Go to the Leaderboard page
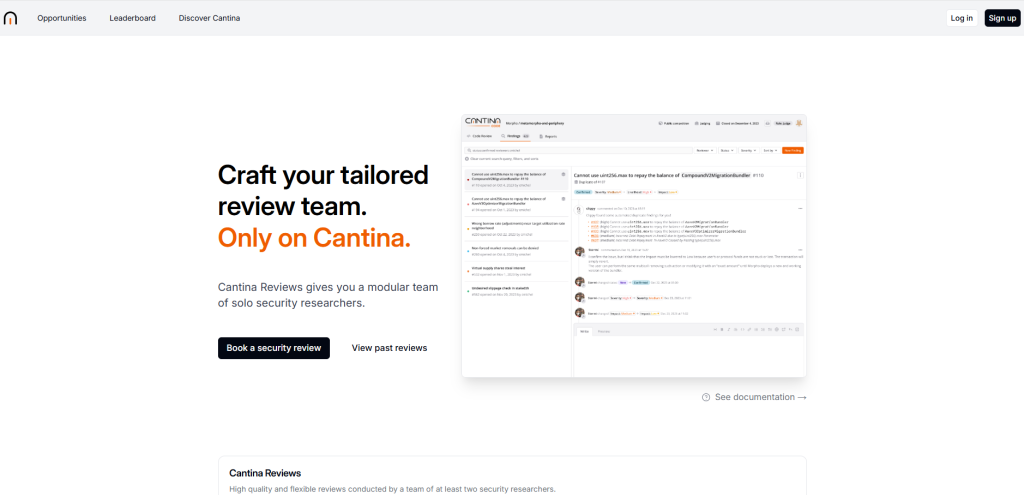This screenshot has width=1024, height=495. [133, 18]
